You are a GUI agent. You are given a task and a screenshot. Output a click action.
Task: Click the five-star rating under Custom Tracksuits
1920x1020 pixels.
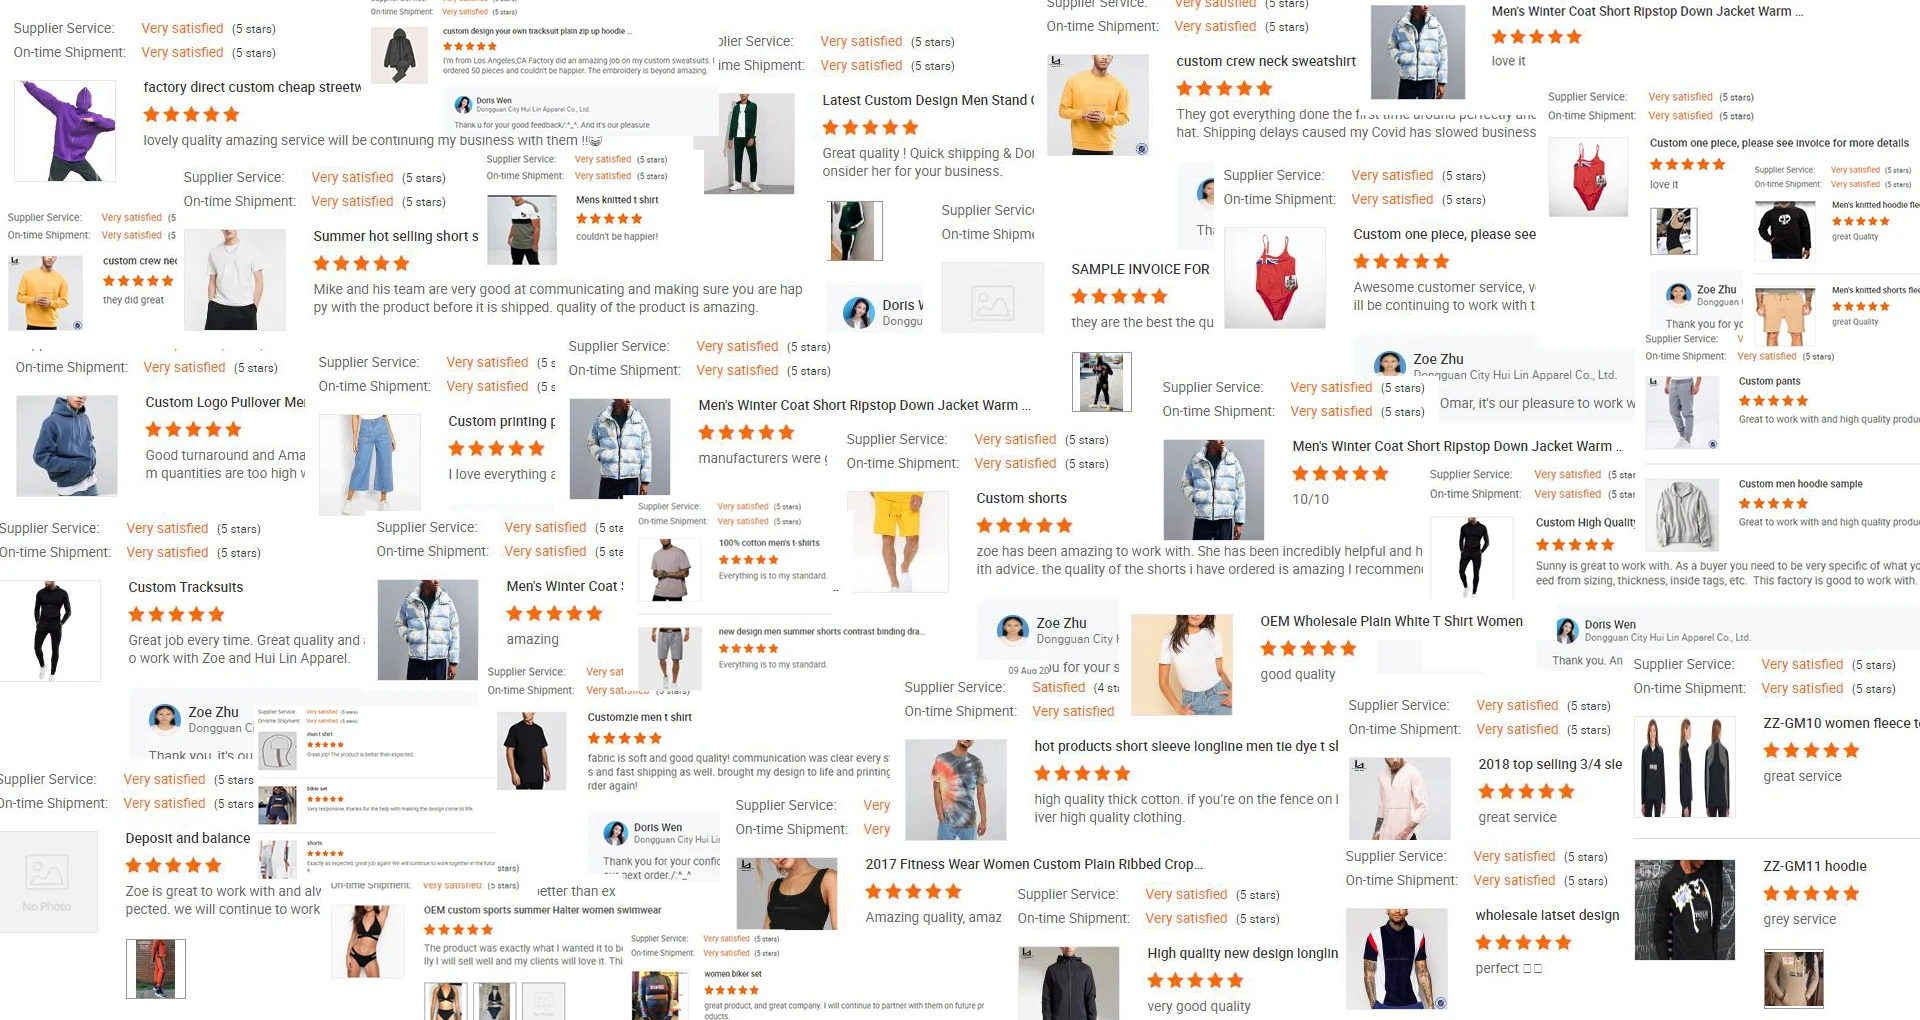(x=176, y=614)
